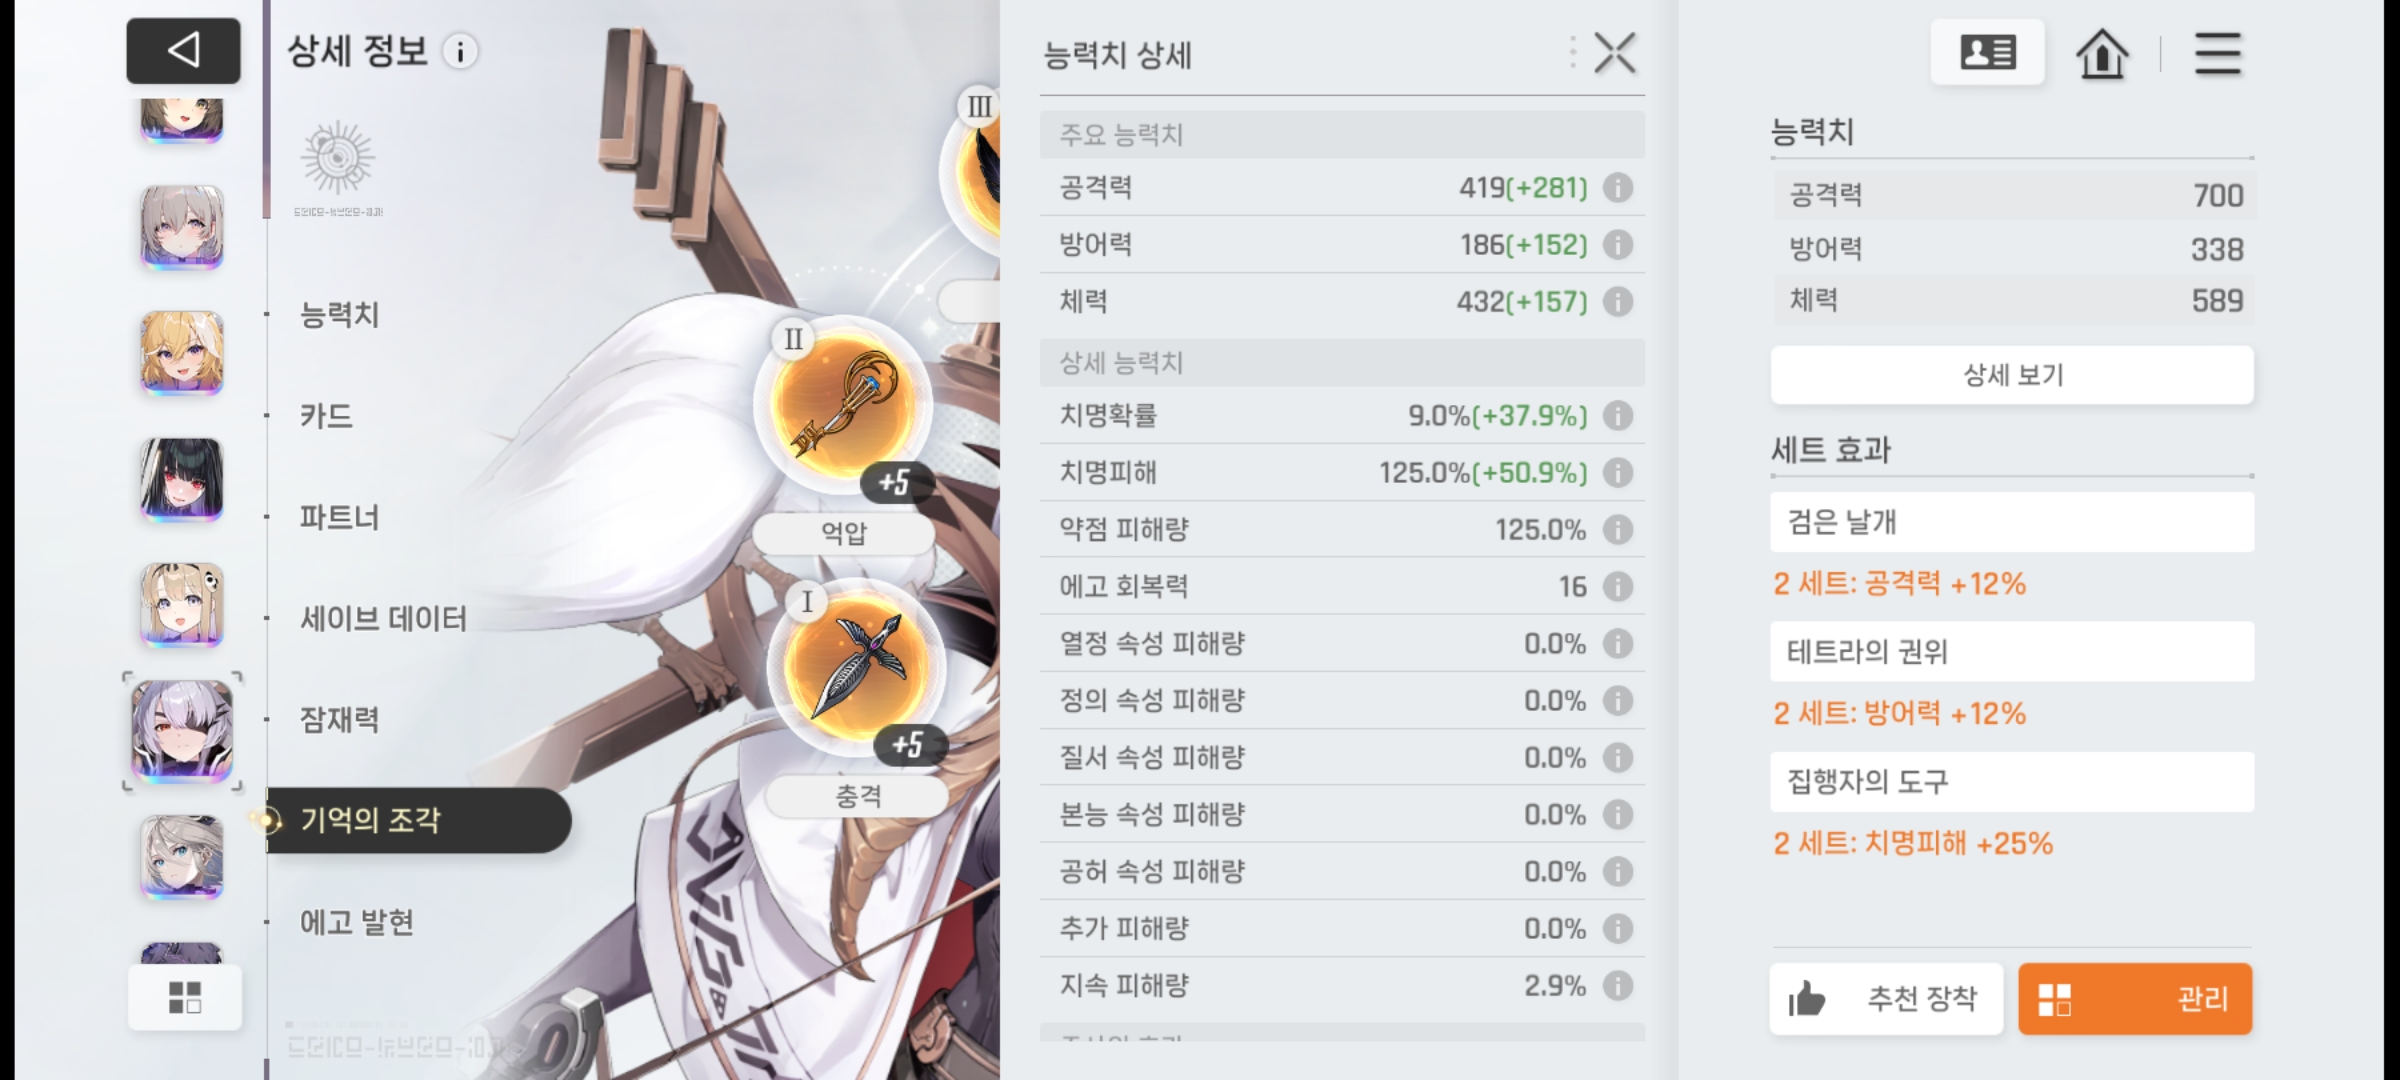The image size is (2400, 1080).
Task: Expand the 검은 날개 set effect
Action: [x=2012, y=522]
